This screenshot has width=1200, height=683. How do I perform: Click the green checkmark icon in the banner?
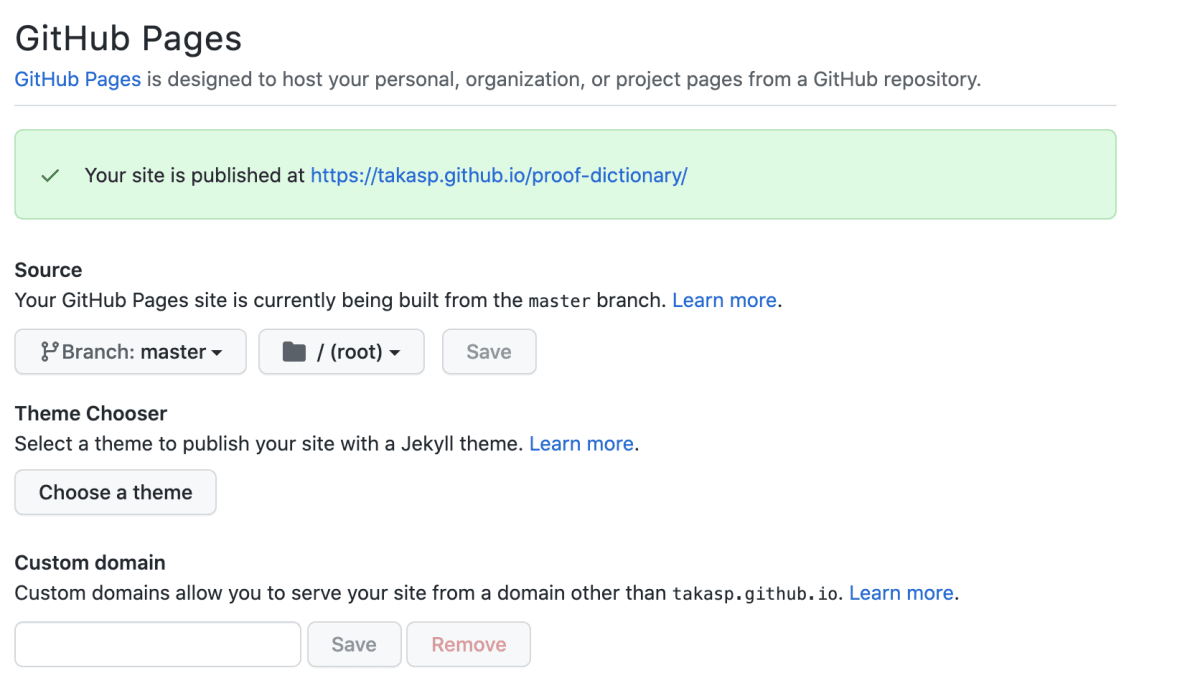pos(50,176)
